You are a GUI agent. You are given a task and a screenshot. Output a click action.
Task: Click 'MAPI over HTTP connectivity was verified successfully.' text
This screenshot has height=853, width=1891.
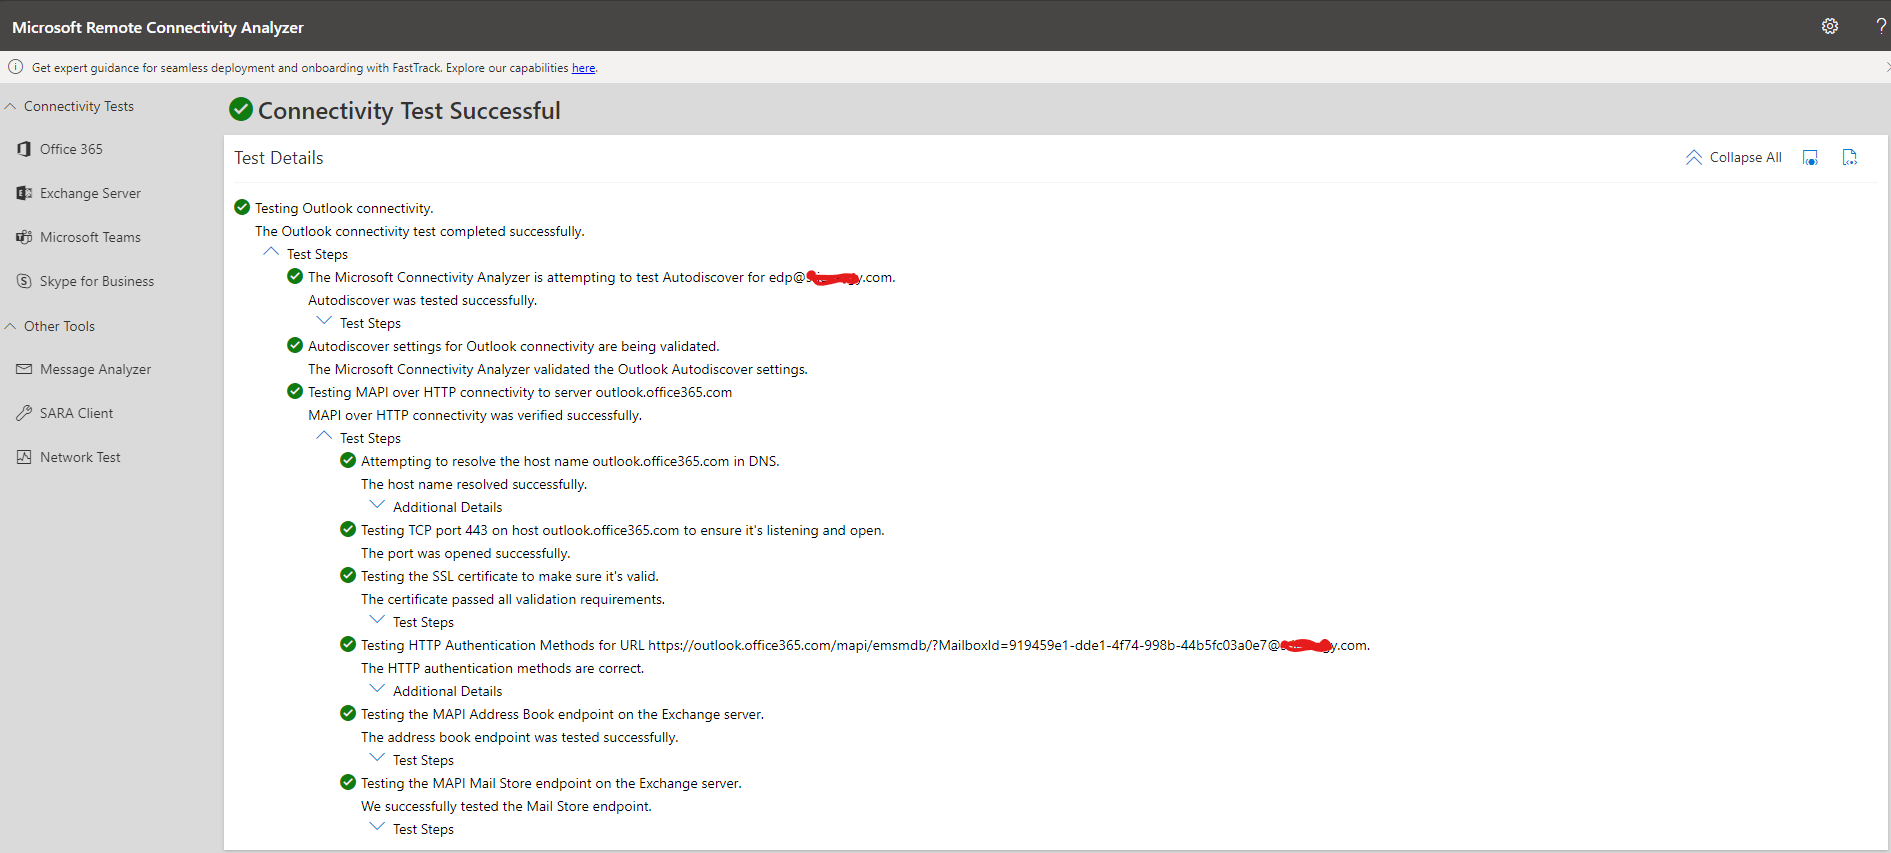click(475, 415)
